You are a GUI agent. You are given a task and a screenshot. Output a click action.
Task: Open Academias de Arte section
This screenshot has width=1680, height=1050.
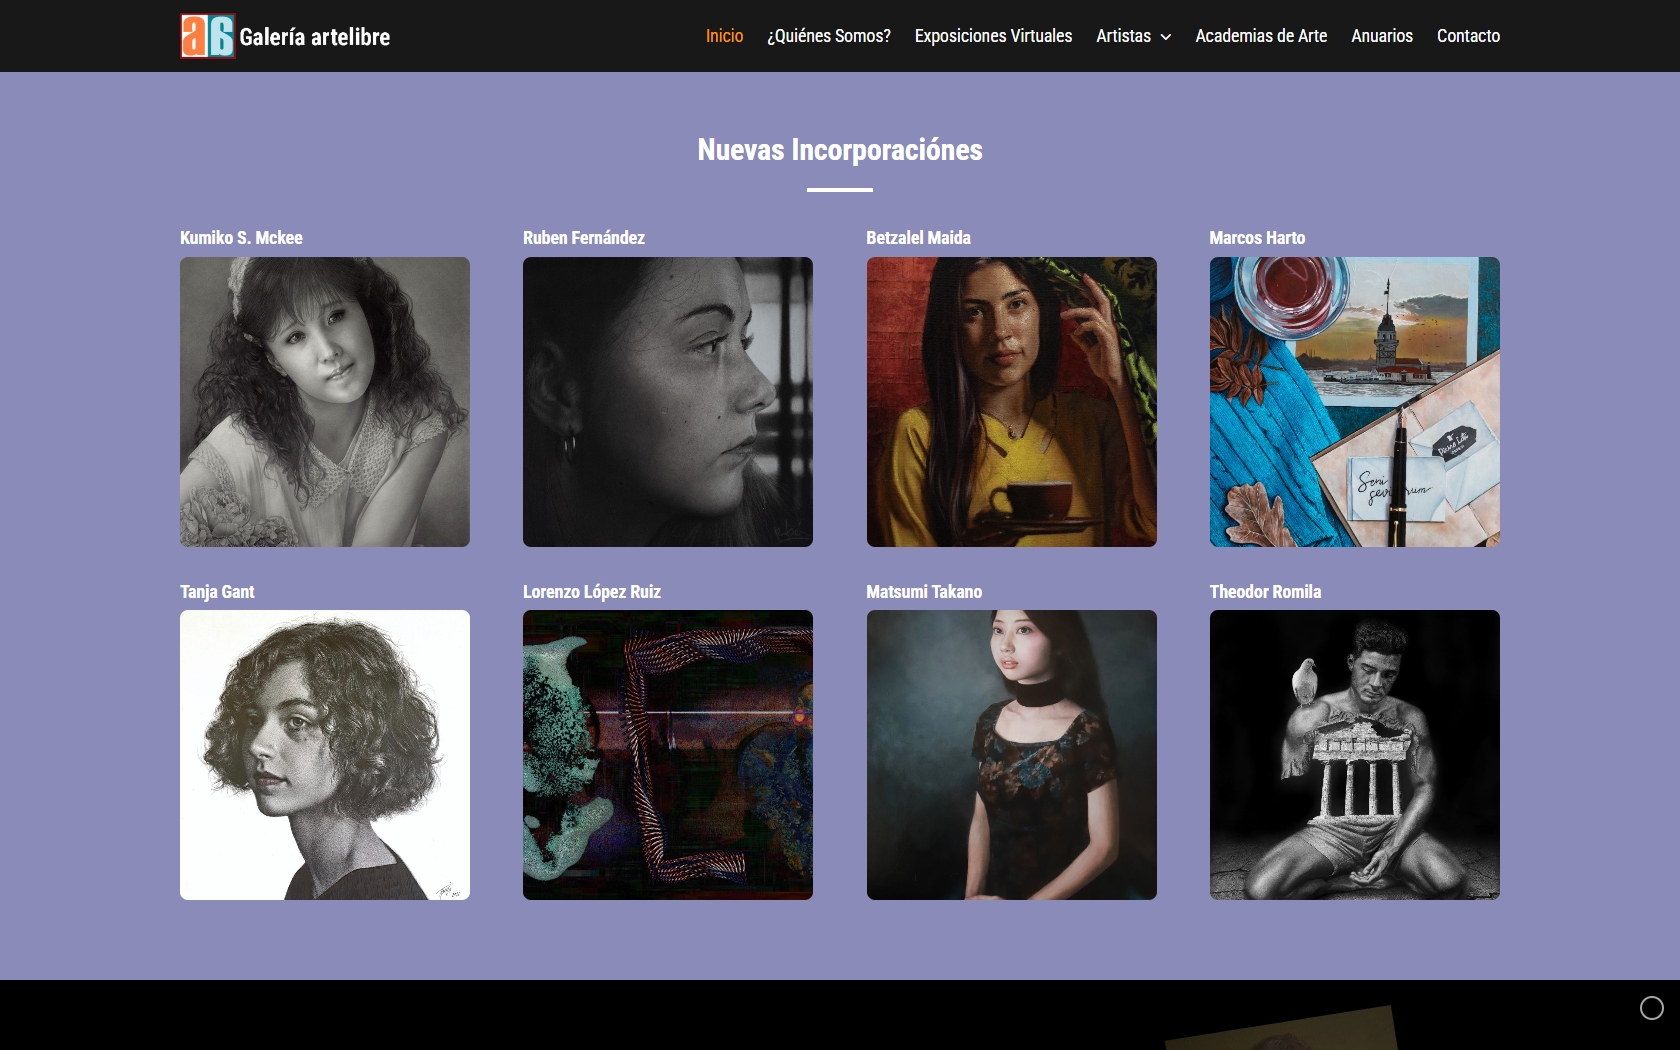click(1260, 36)
